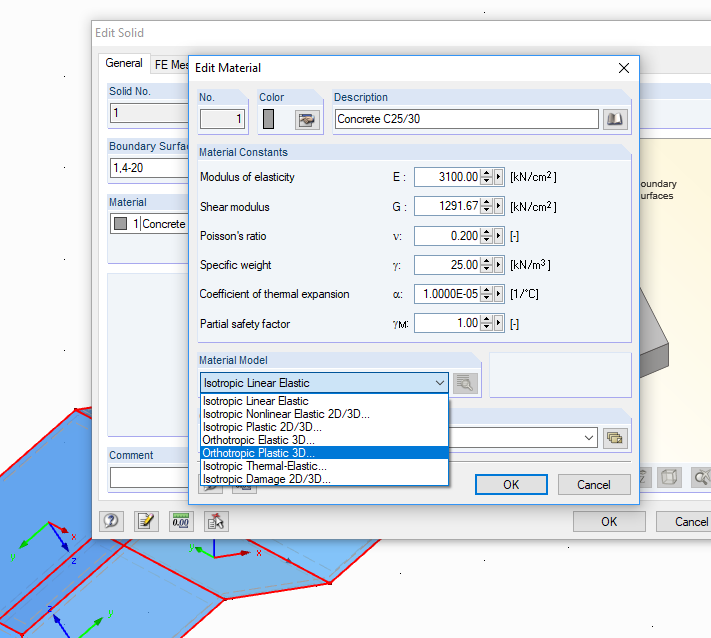Open arrow menu beside Modulus of elasticity
Image resolution: width=711 pixels, height=638 pixels.
coord(498,177)
